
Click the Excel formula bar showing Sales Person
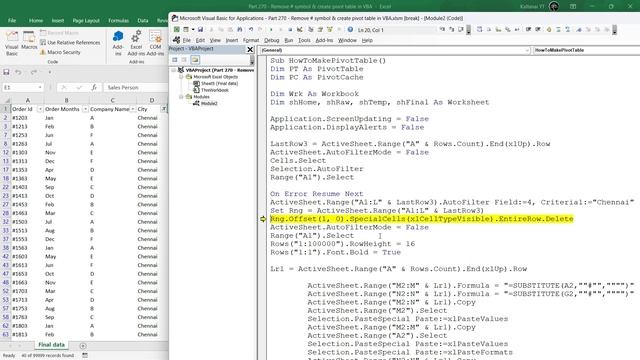[x=136, y=87]
